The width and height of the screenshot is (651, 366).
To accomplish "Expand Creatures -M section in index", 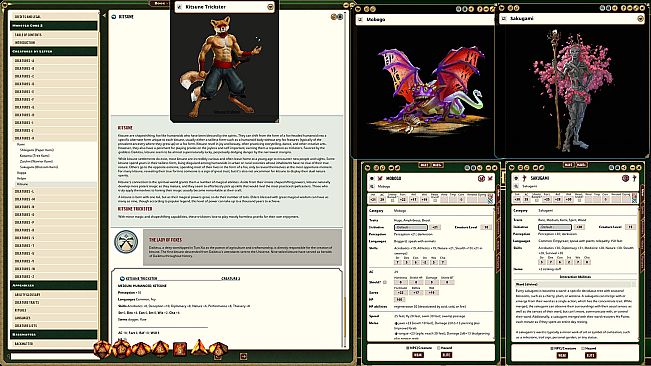I will coord(54,199).
